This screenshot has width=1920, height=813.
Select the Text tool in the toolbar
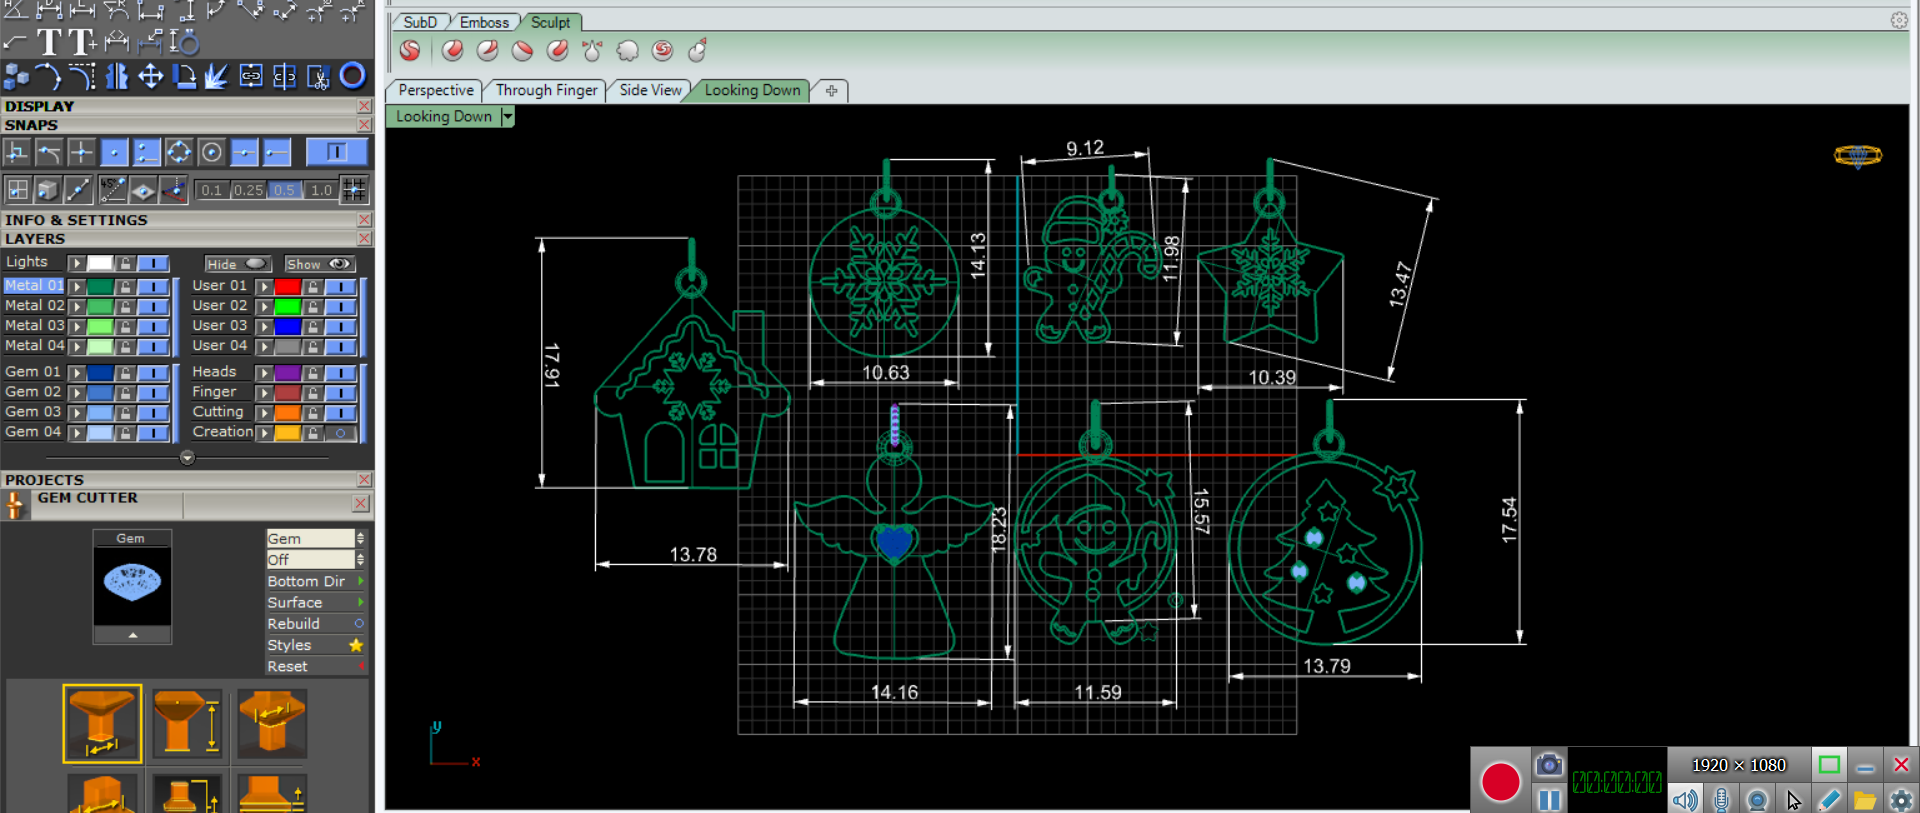(49, 42)
